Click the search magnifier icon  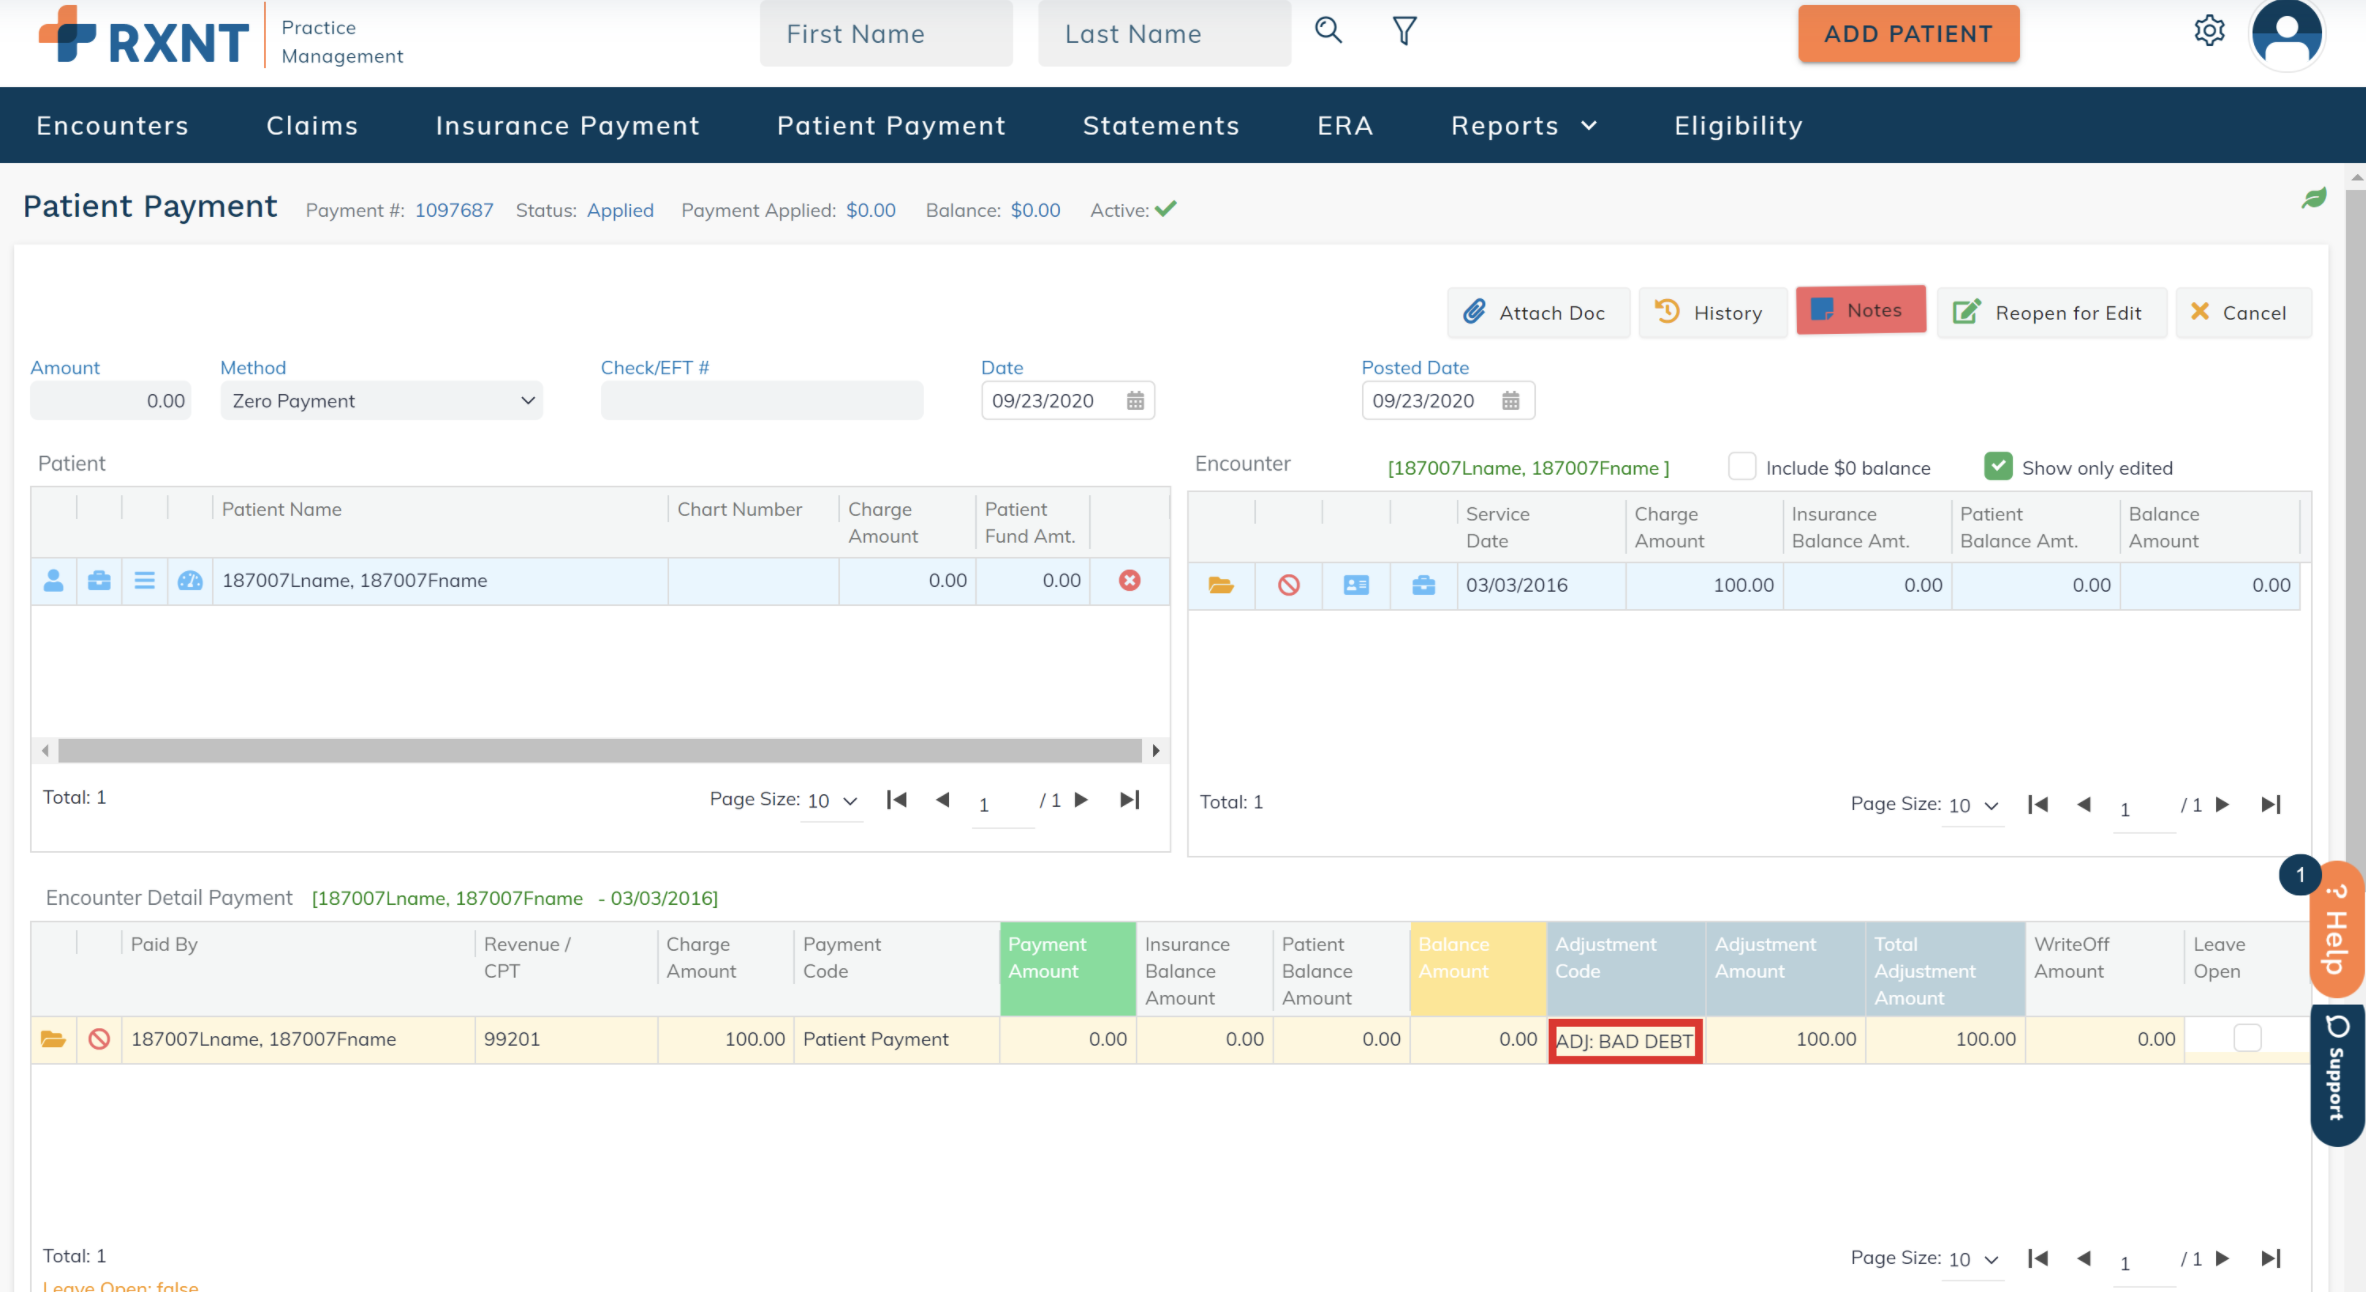click(x=1328, y=31)
